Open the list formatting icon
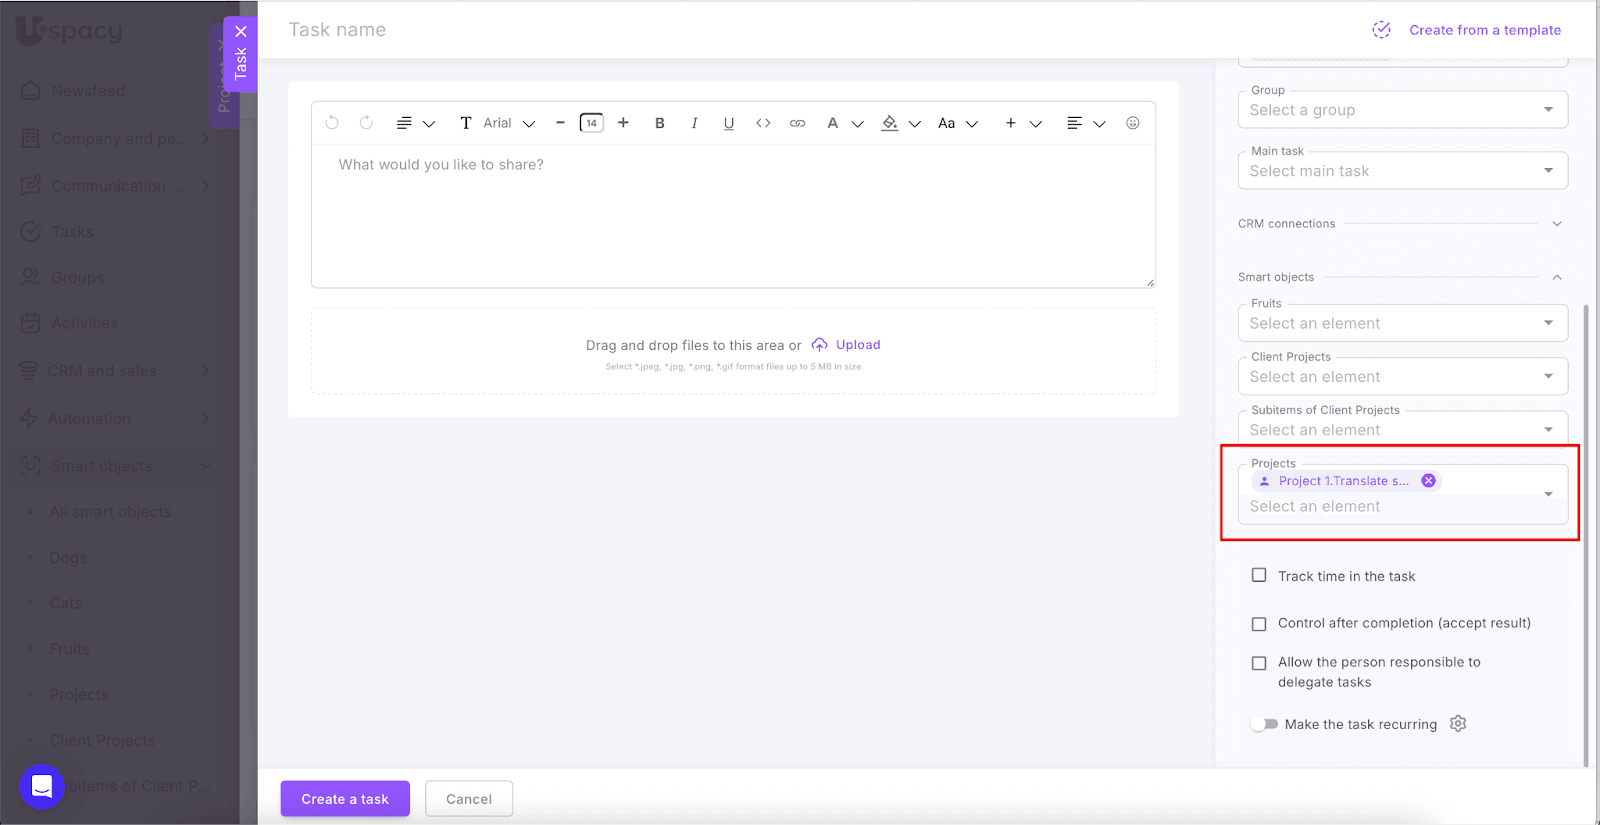The width and height of the screenshot is (1600, 825). coord(404,123)
